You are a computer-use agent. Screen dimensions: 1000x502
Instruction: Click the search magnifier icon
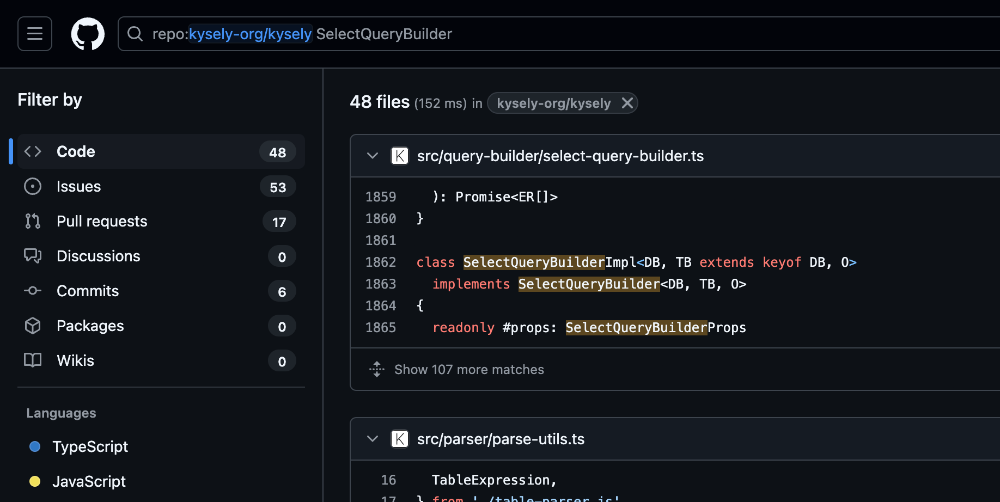(135, 34)
